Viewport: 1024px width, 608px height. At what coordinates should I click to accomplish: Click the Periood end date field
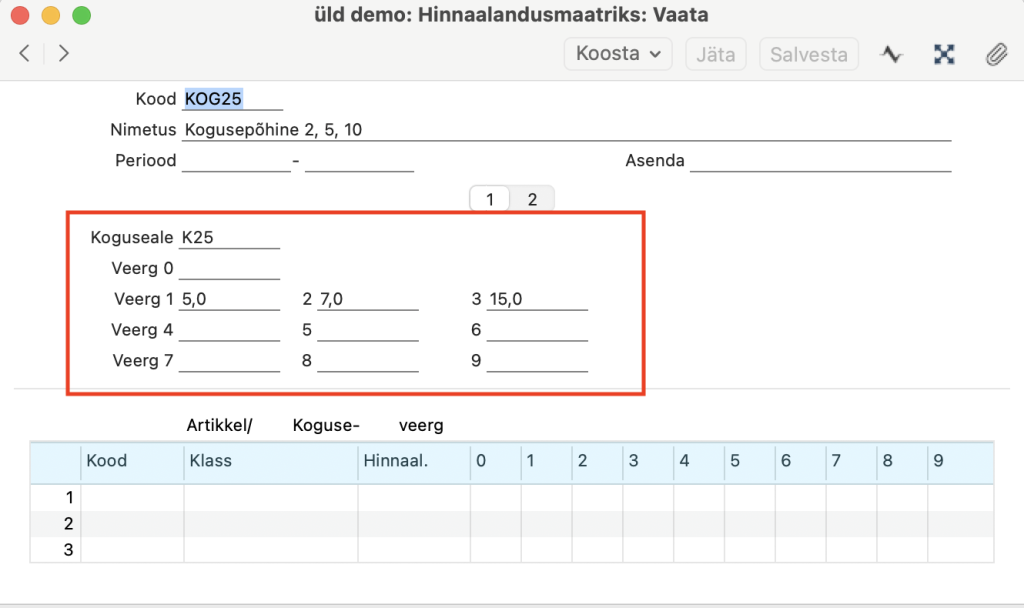(x=359, y=161)
